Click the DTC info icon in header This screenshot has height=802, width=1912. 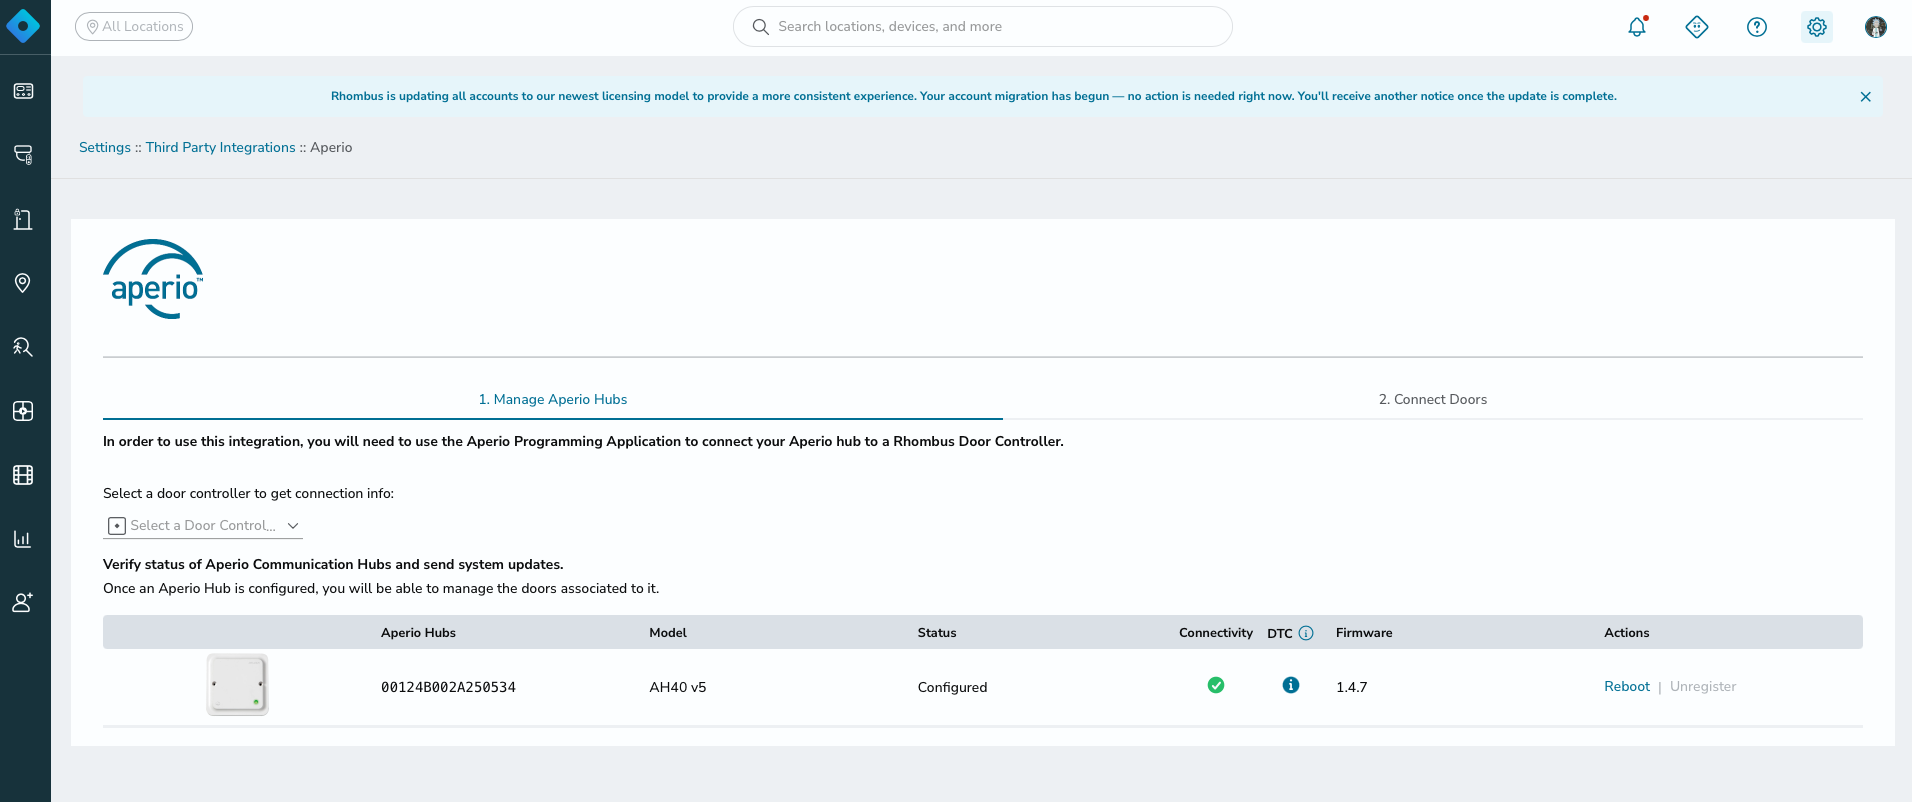pos(1306,633)
